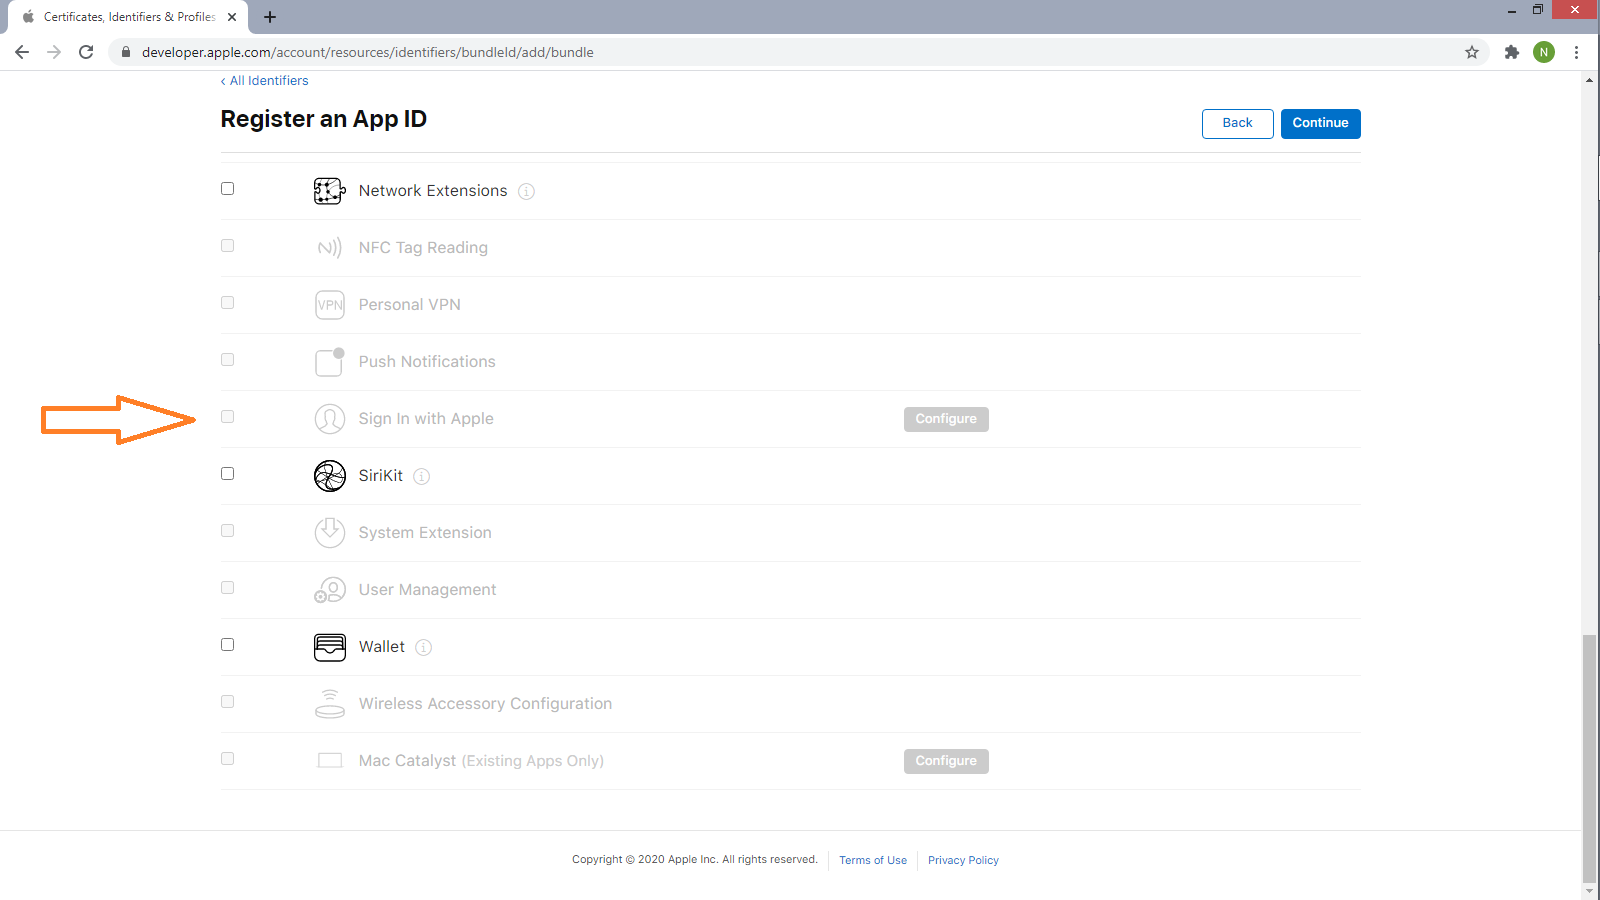Viewport: 1600px width, 900px height.
Task: Click the Personal VPN icon
Action: click(x=330, y=305)
